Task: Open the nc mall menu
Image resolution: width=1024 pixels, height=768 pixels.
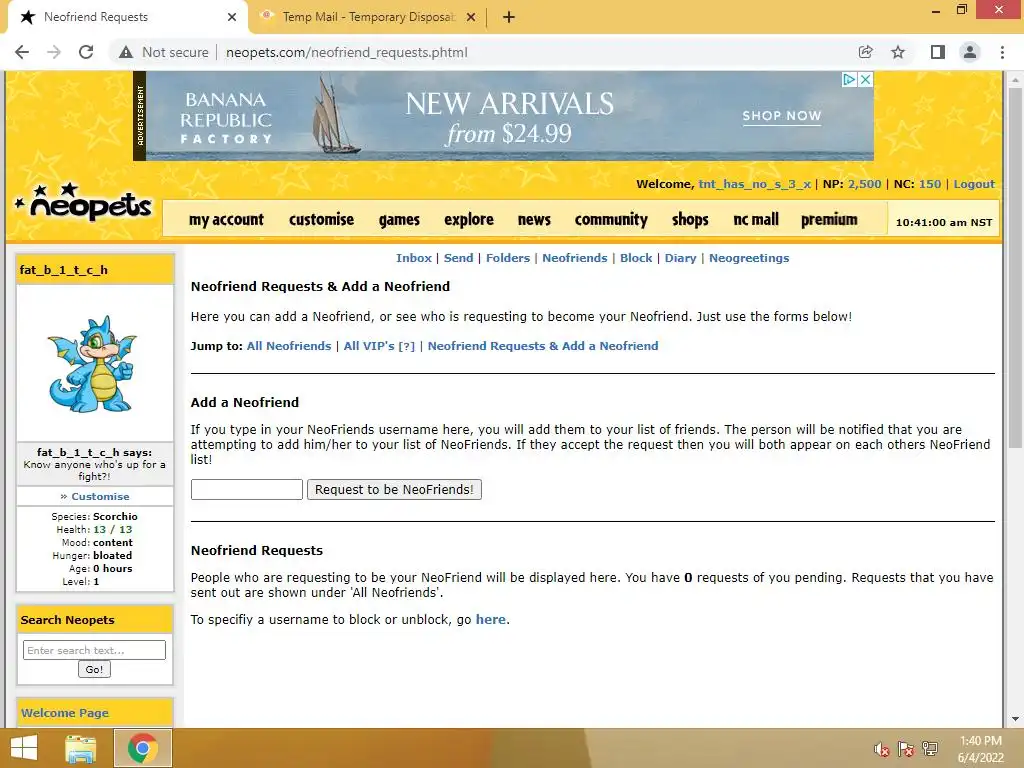Action: [756, 219]
